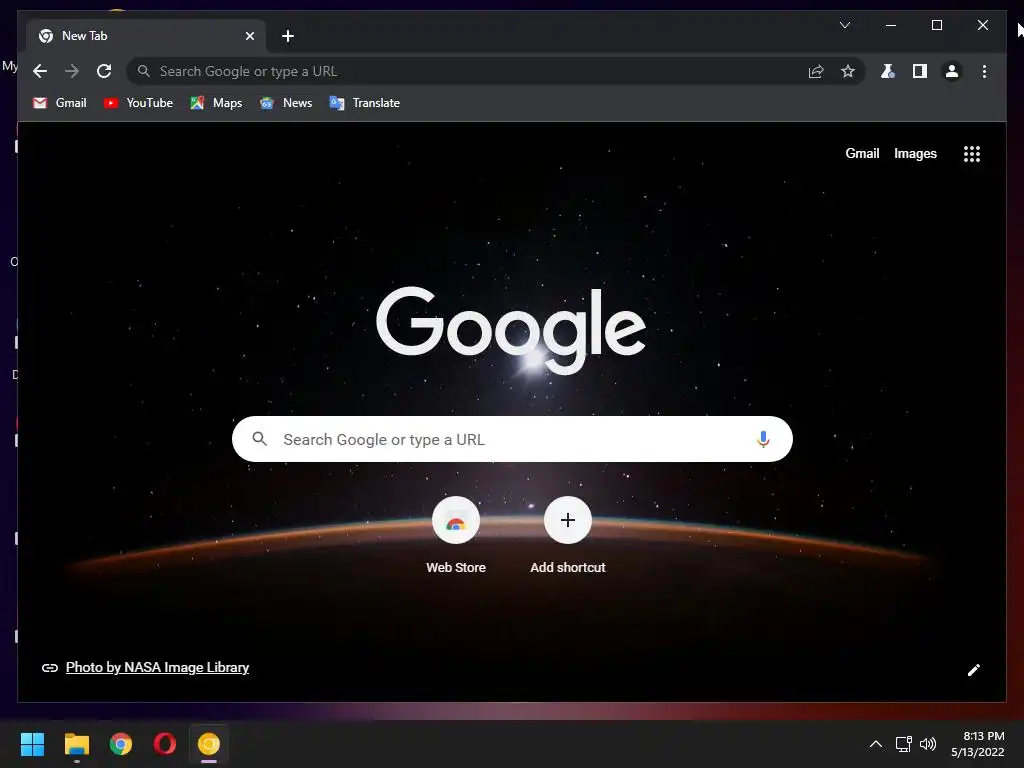Open the Windows Start menu
Image resolution: width=1024 pixels, height=768 pixels.
coord(32,744)
